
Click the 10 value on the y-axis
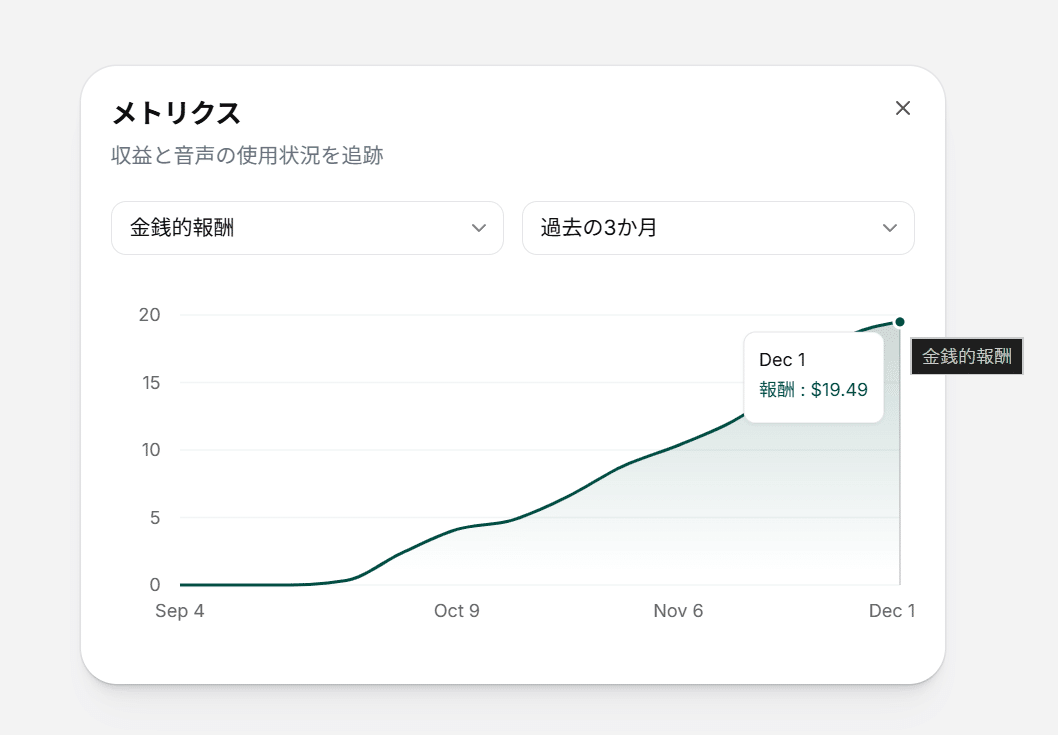(x=149, y=450)
